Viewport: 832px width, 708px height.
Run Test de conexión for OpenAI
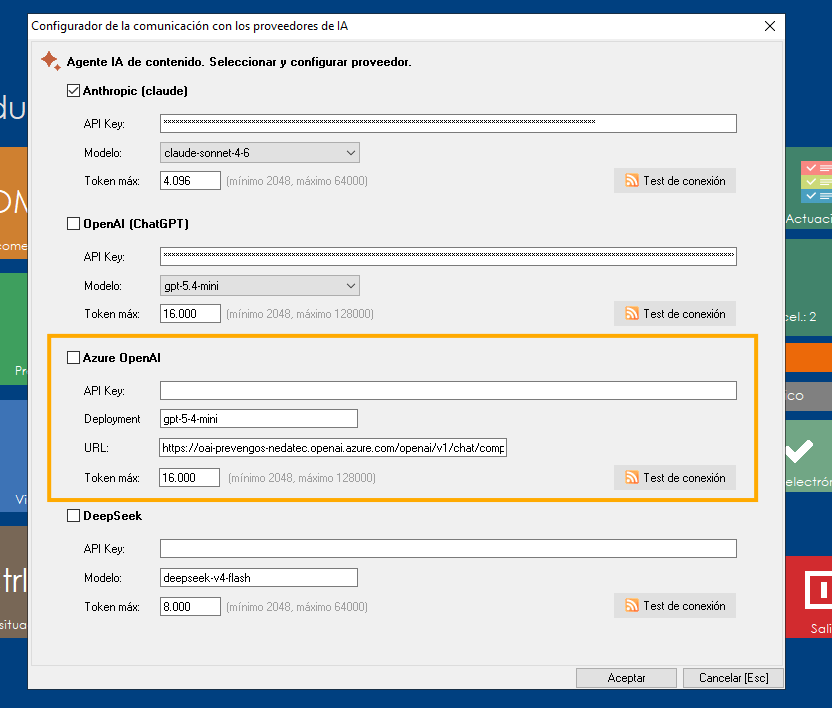coord(674,314)
